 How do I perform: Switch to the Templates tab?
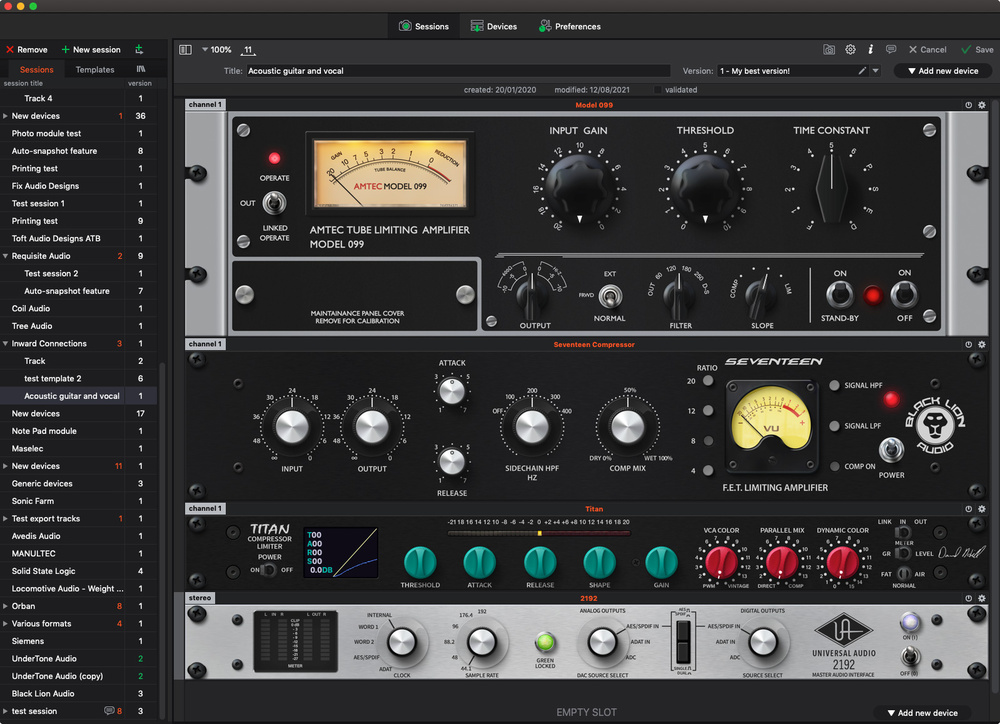tap(95, 70)
